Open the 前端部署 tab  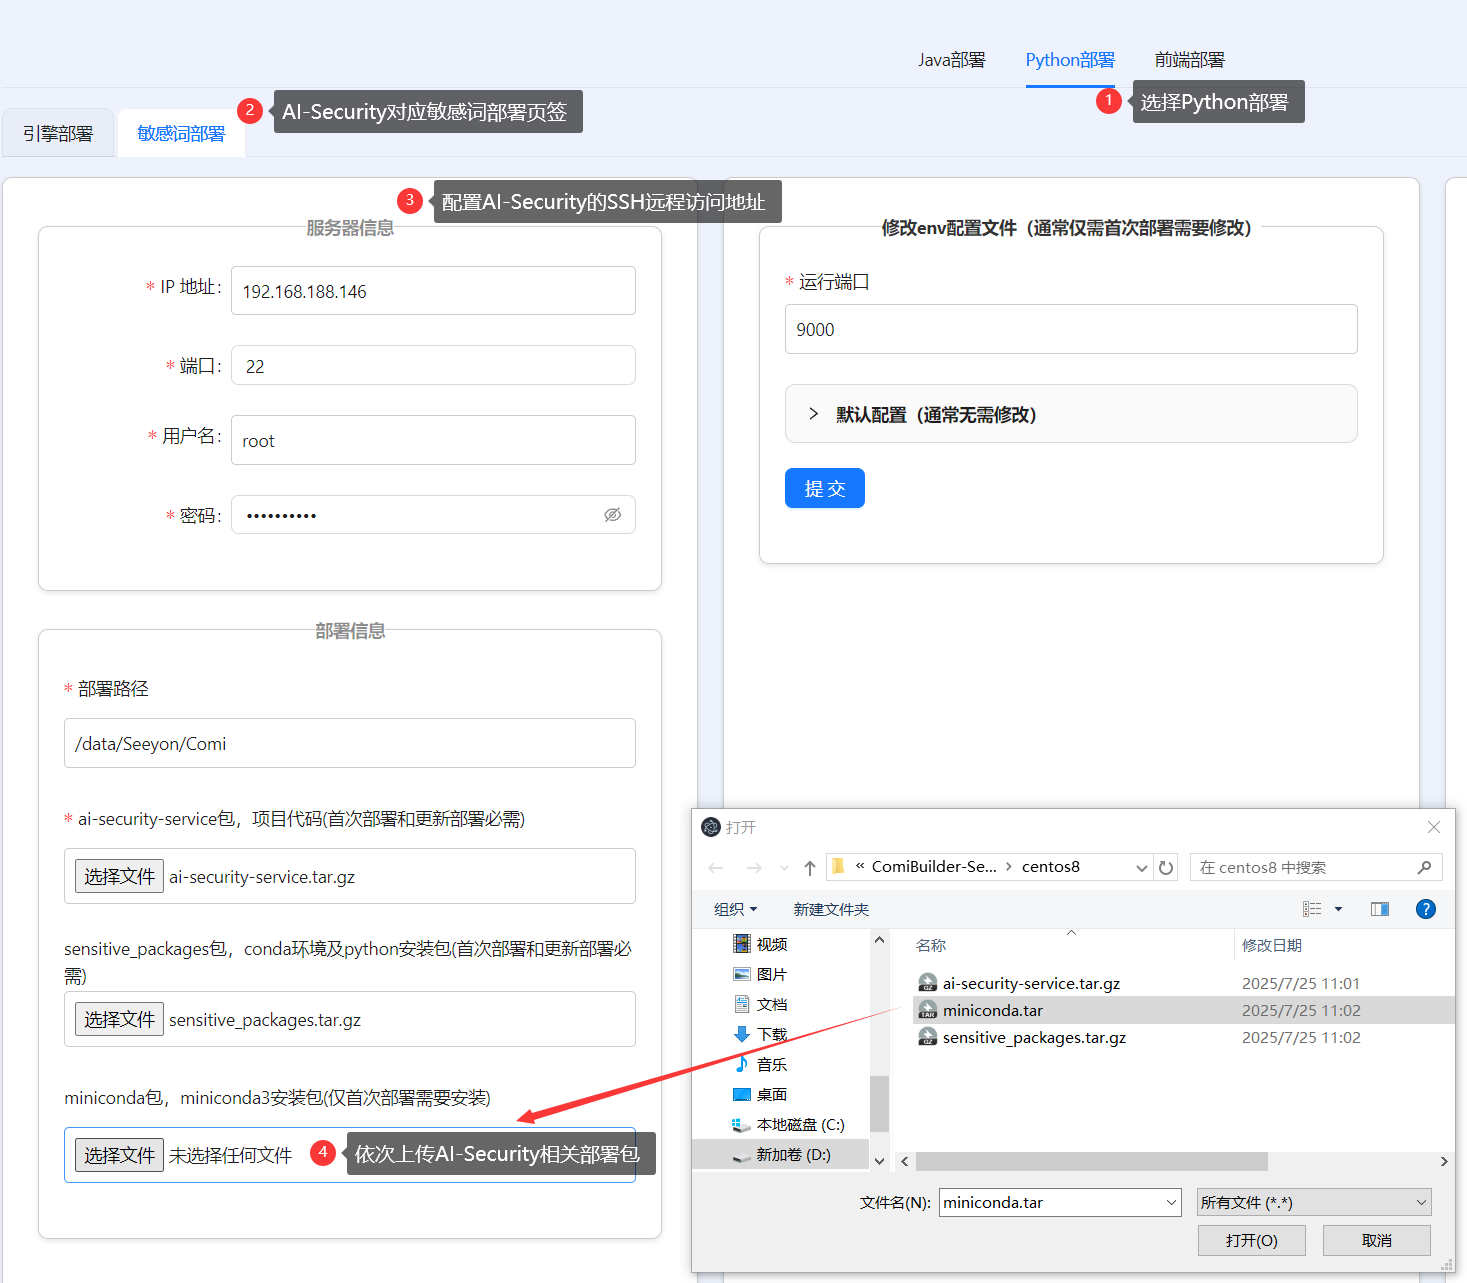pyautogui.click(x=1190, y=60)
